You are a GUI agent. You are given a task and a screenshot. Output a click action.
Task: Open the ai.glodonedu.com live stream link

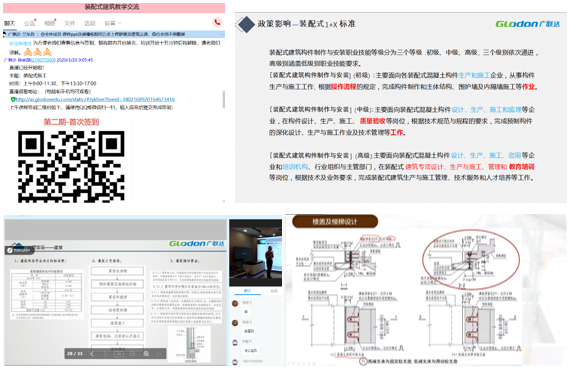tap(96, 100)
